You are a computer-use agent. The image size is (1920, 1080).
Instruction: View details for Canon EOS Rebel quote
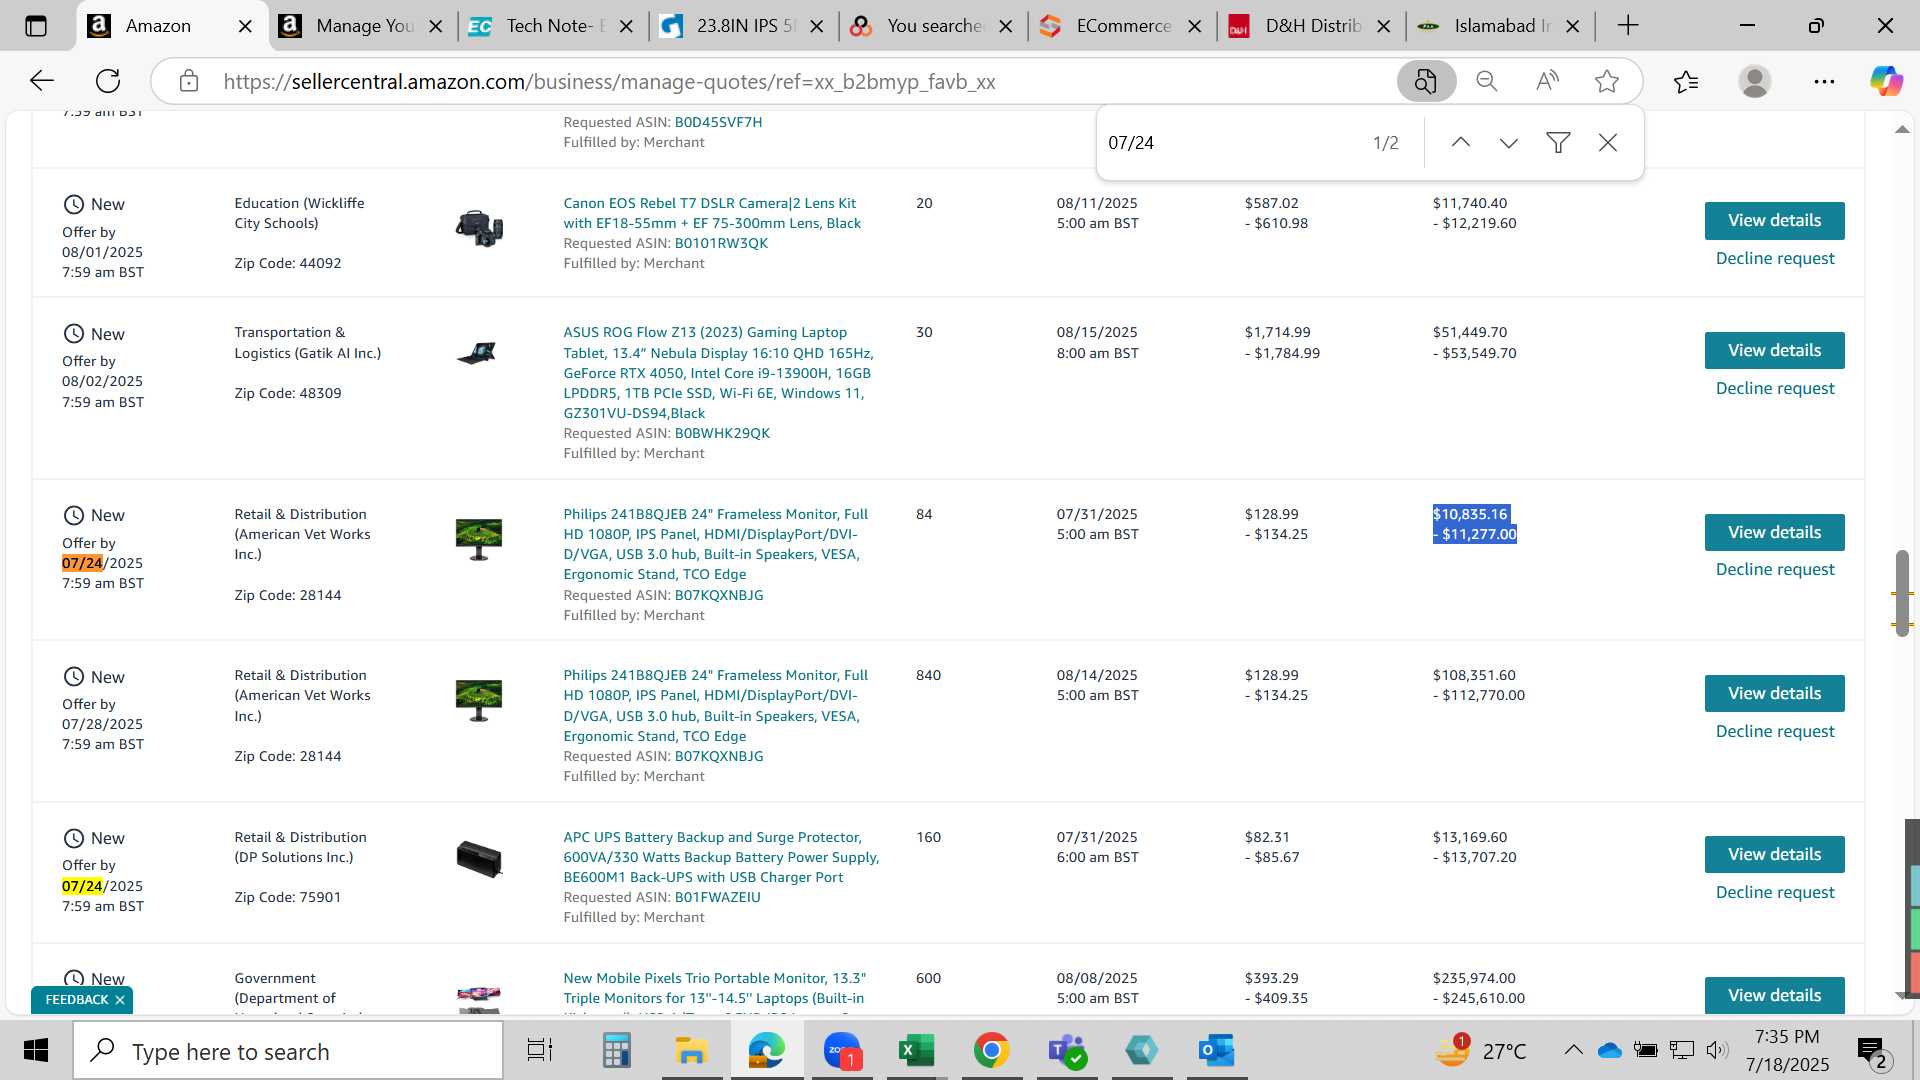pos(1774,221)
